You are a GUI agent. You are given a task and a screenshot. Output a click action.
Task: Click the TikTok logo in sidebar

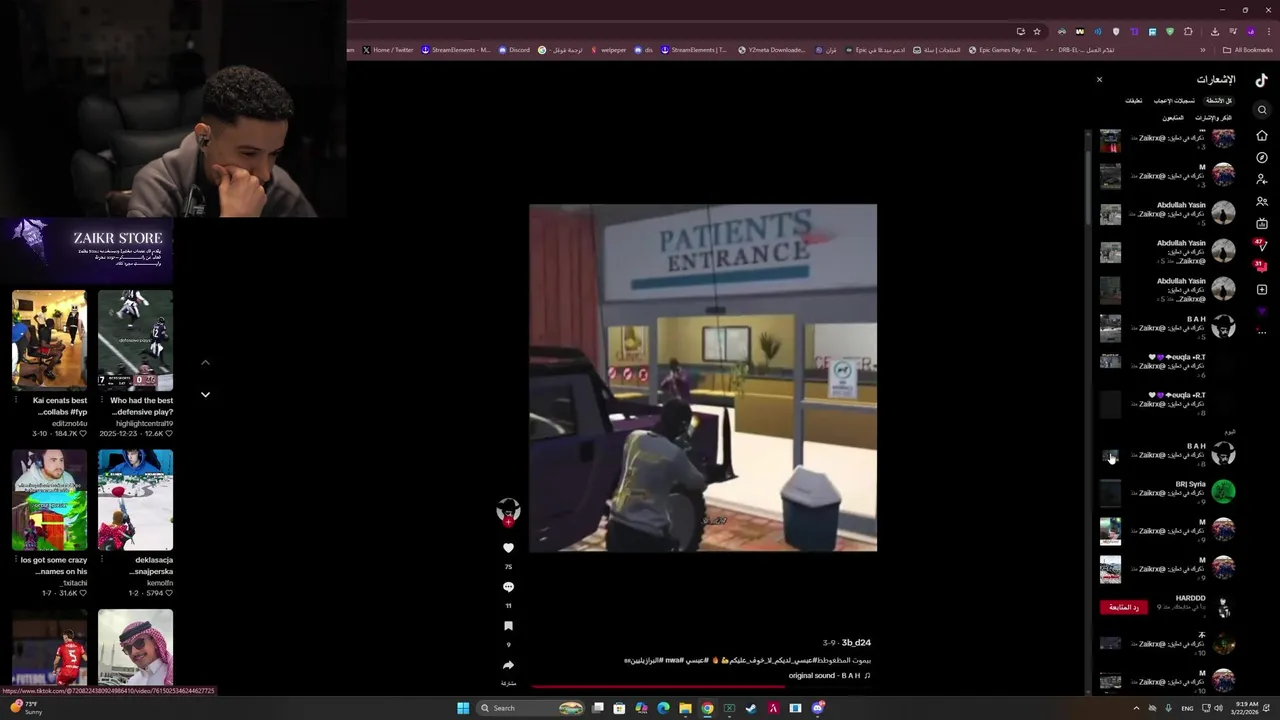1262,81
